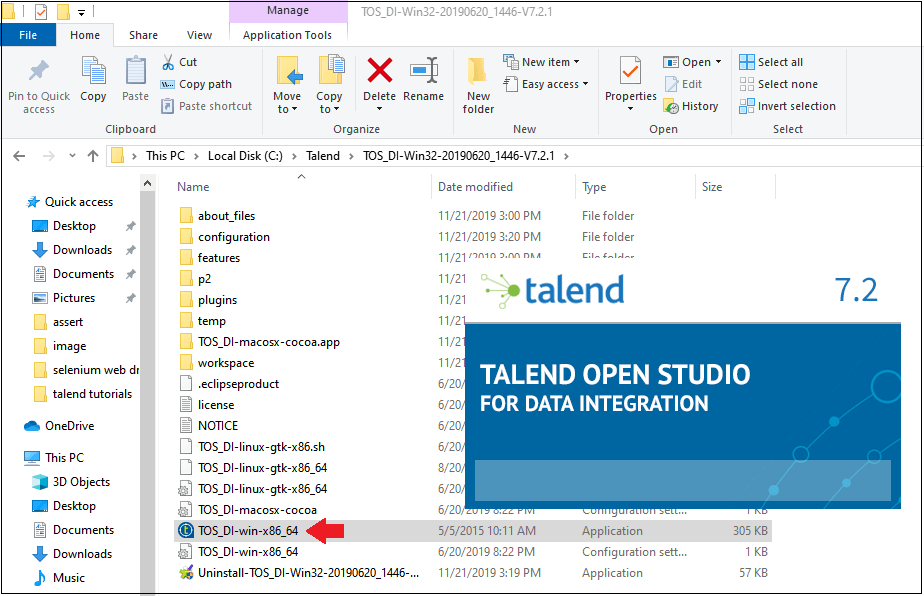Open Pictures in Quick access
Image resolution: width=924 pixels, height=596 pixels.
[x=64, y=298]
